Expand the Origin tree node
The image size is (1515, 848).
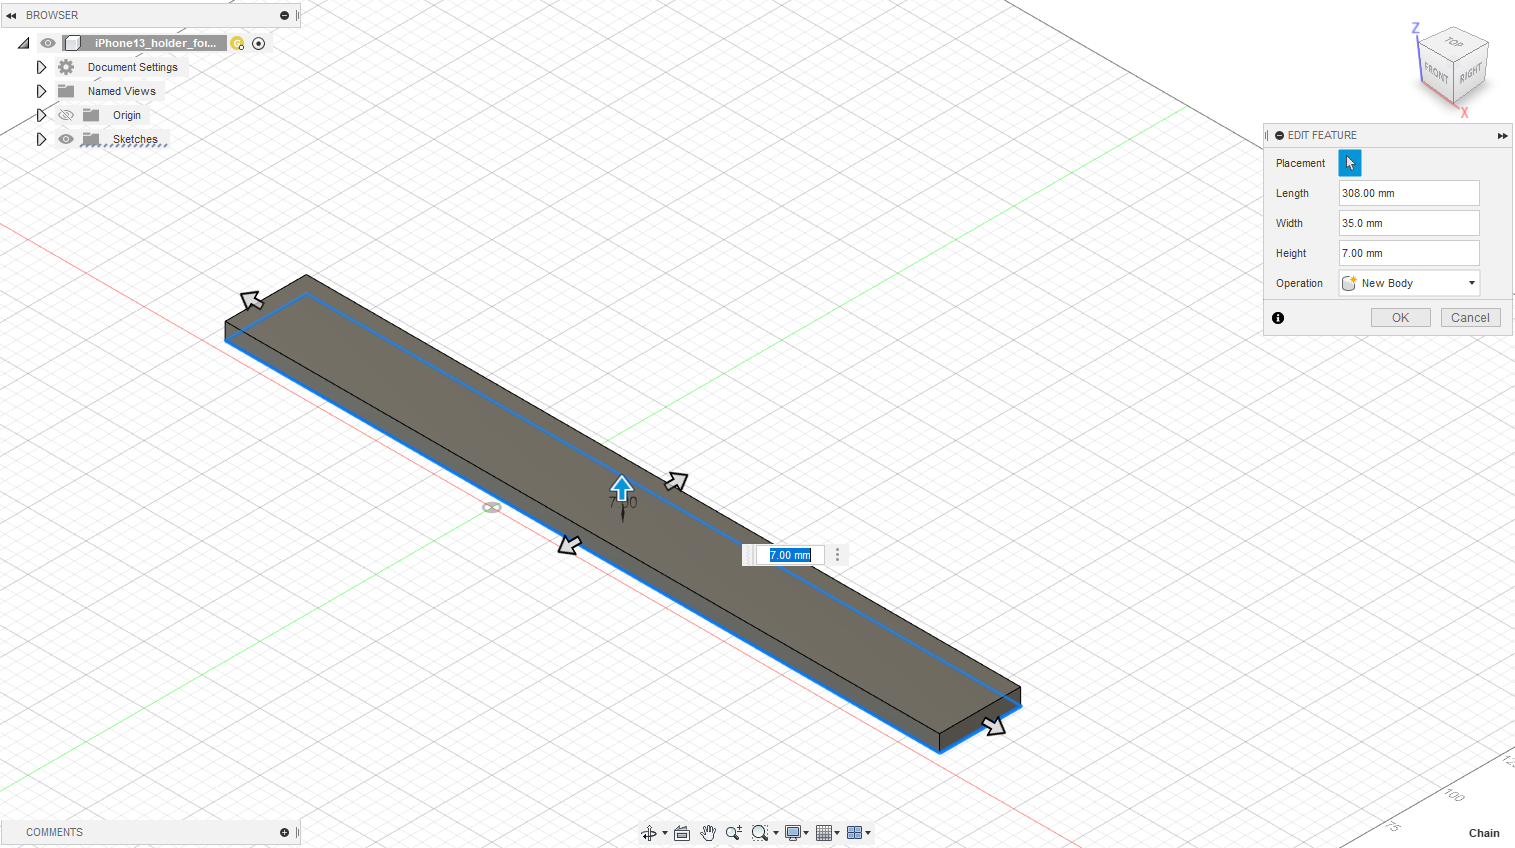pyautogui.click(x=41, y=115)
